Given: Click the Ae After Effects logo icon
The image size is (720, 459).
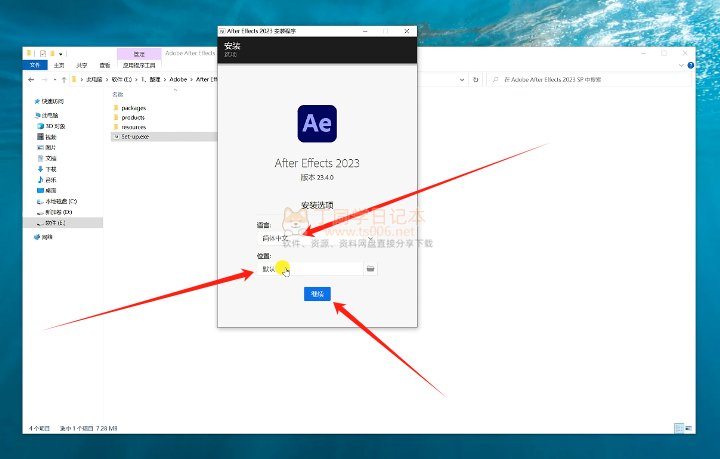Looking at the screenshot, I should coord(317,123).
